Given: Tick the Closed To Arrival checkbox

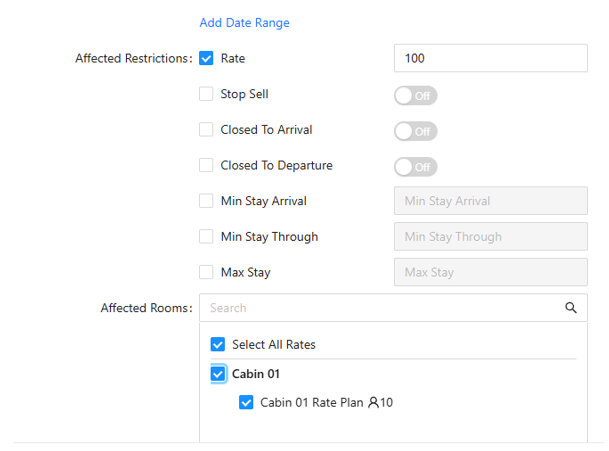Looking at the screenshot, I should (206, 130).
